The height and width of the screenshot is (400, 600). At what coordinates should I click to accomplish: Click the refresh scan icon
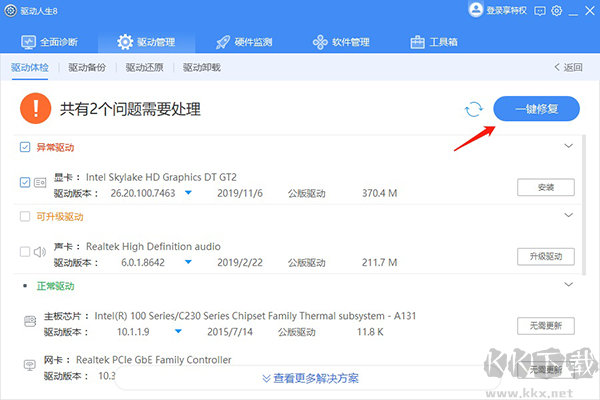(x=474, y=109)
